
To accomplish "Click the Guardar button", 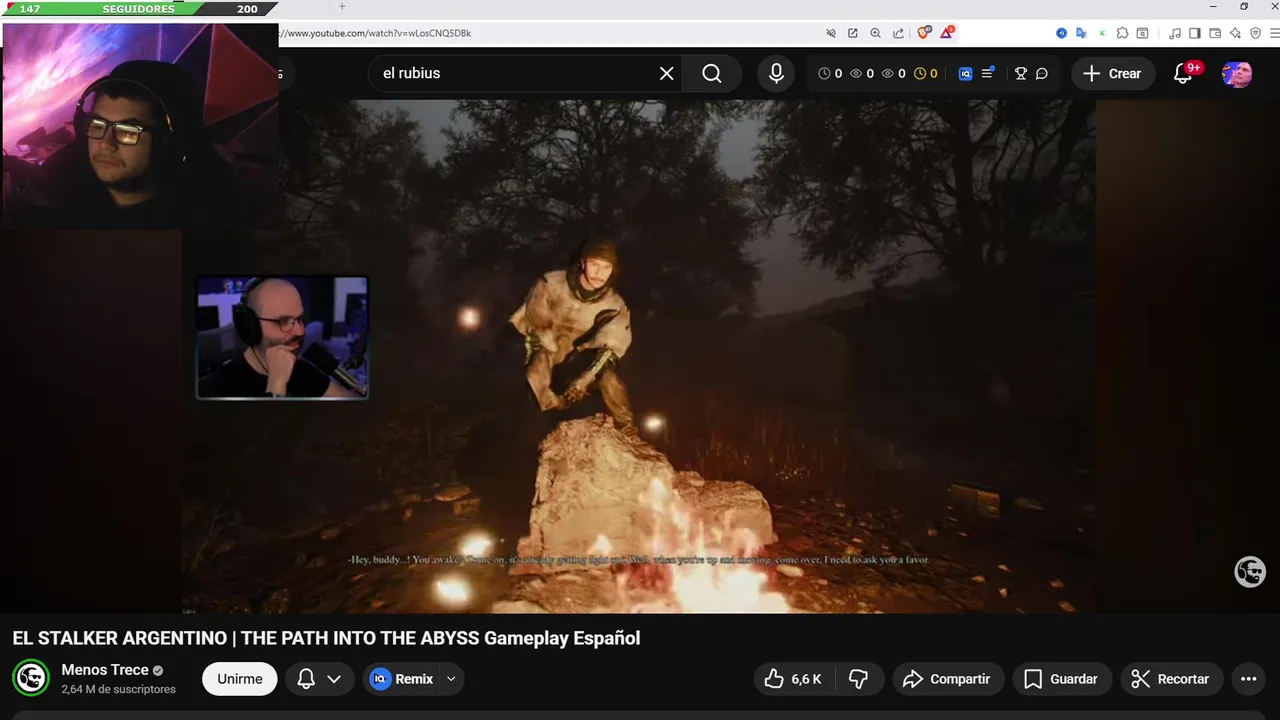I will (1062, 679).
